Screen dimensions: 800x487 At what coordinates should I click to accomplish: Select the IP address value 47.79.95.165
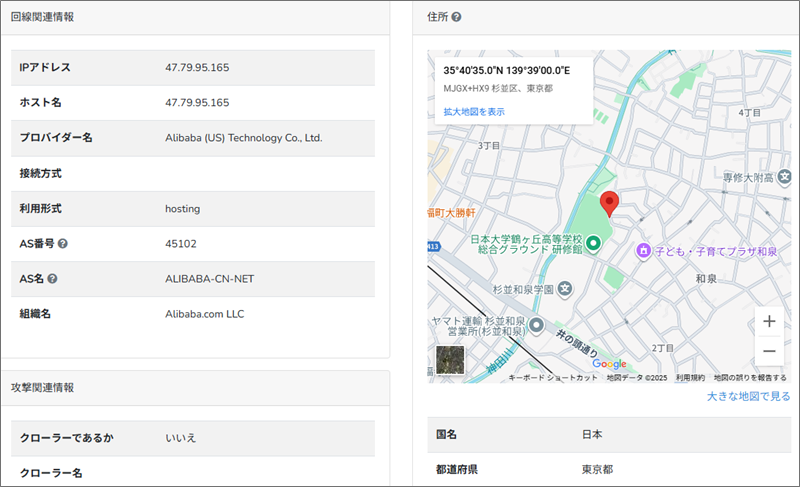(197, 67)
